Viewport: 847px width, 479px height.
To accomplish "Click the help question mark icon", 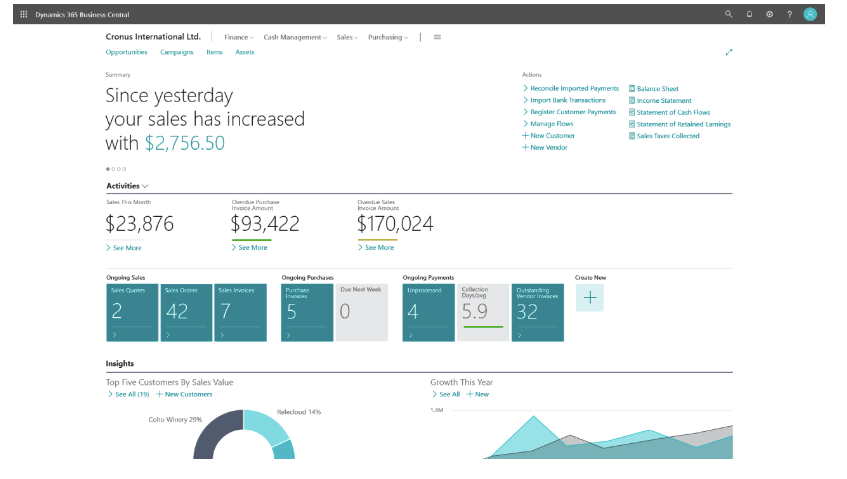I will (x=789, y=15).
